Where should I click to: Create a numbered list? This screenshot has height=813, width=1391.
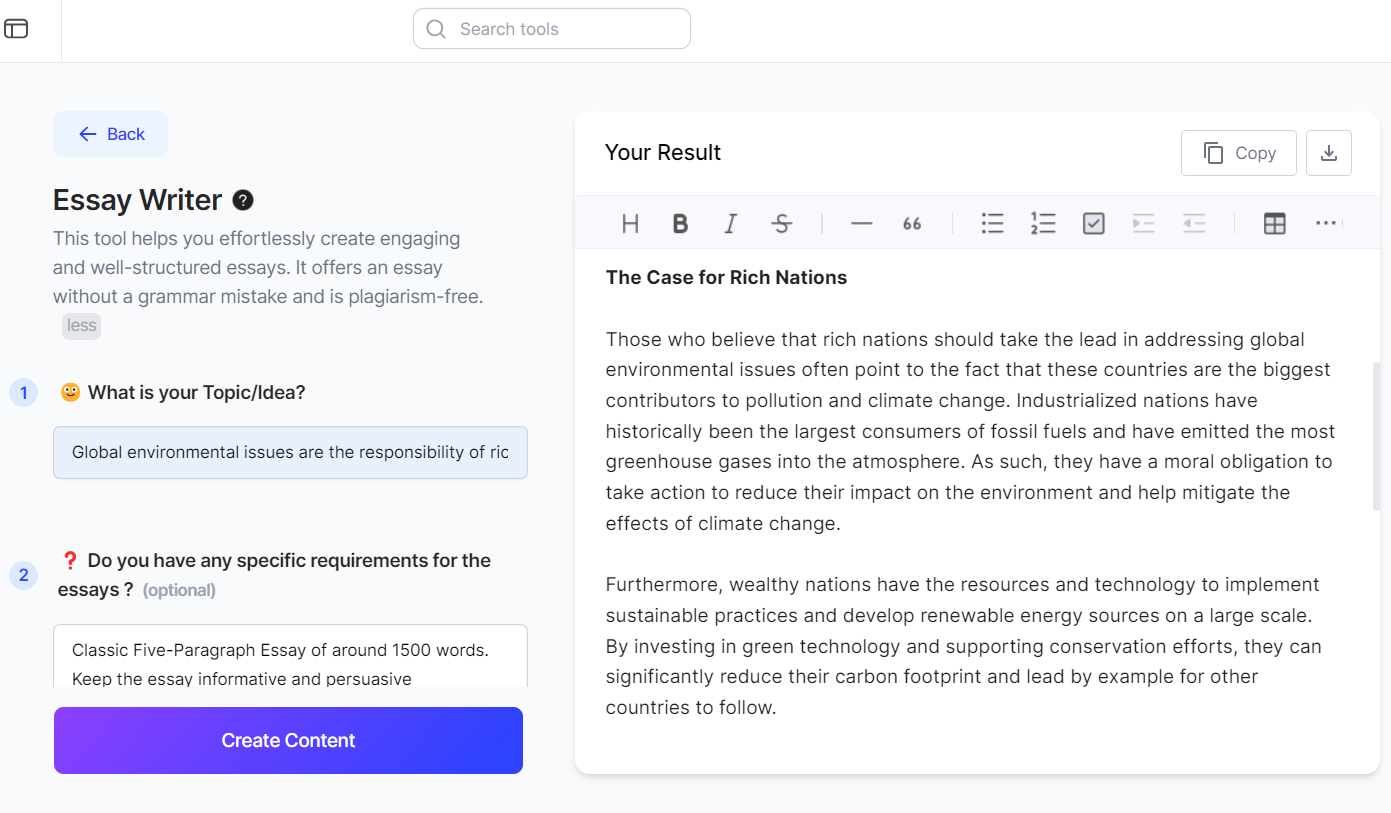(x=1043, y=224)
